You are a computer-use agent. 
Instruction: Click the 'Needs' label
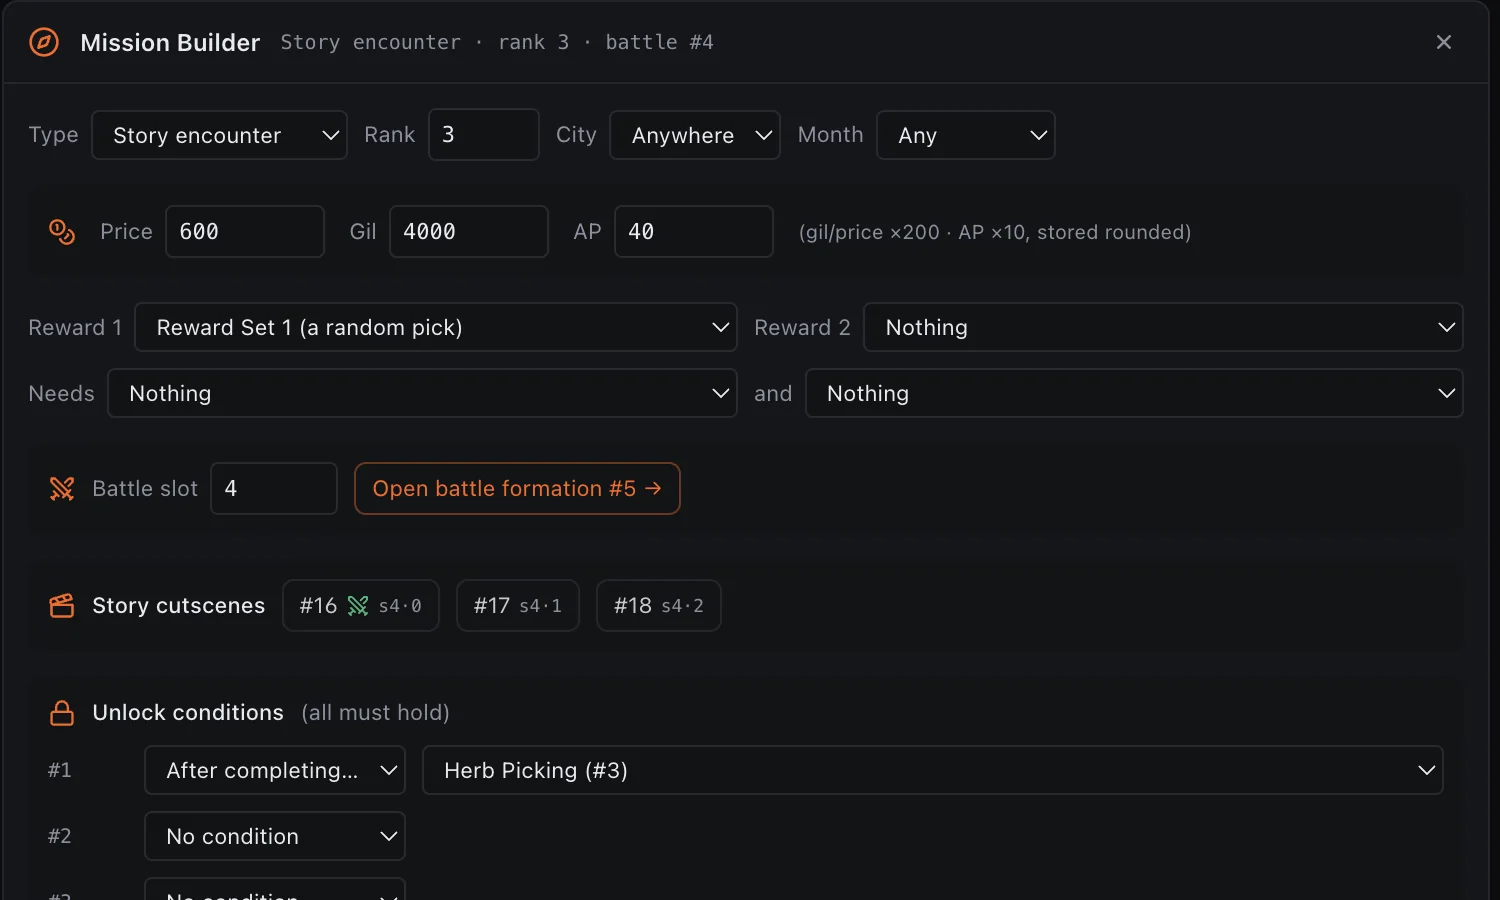pyautogui.click(x=61, y=393)
